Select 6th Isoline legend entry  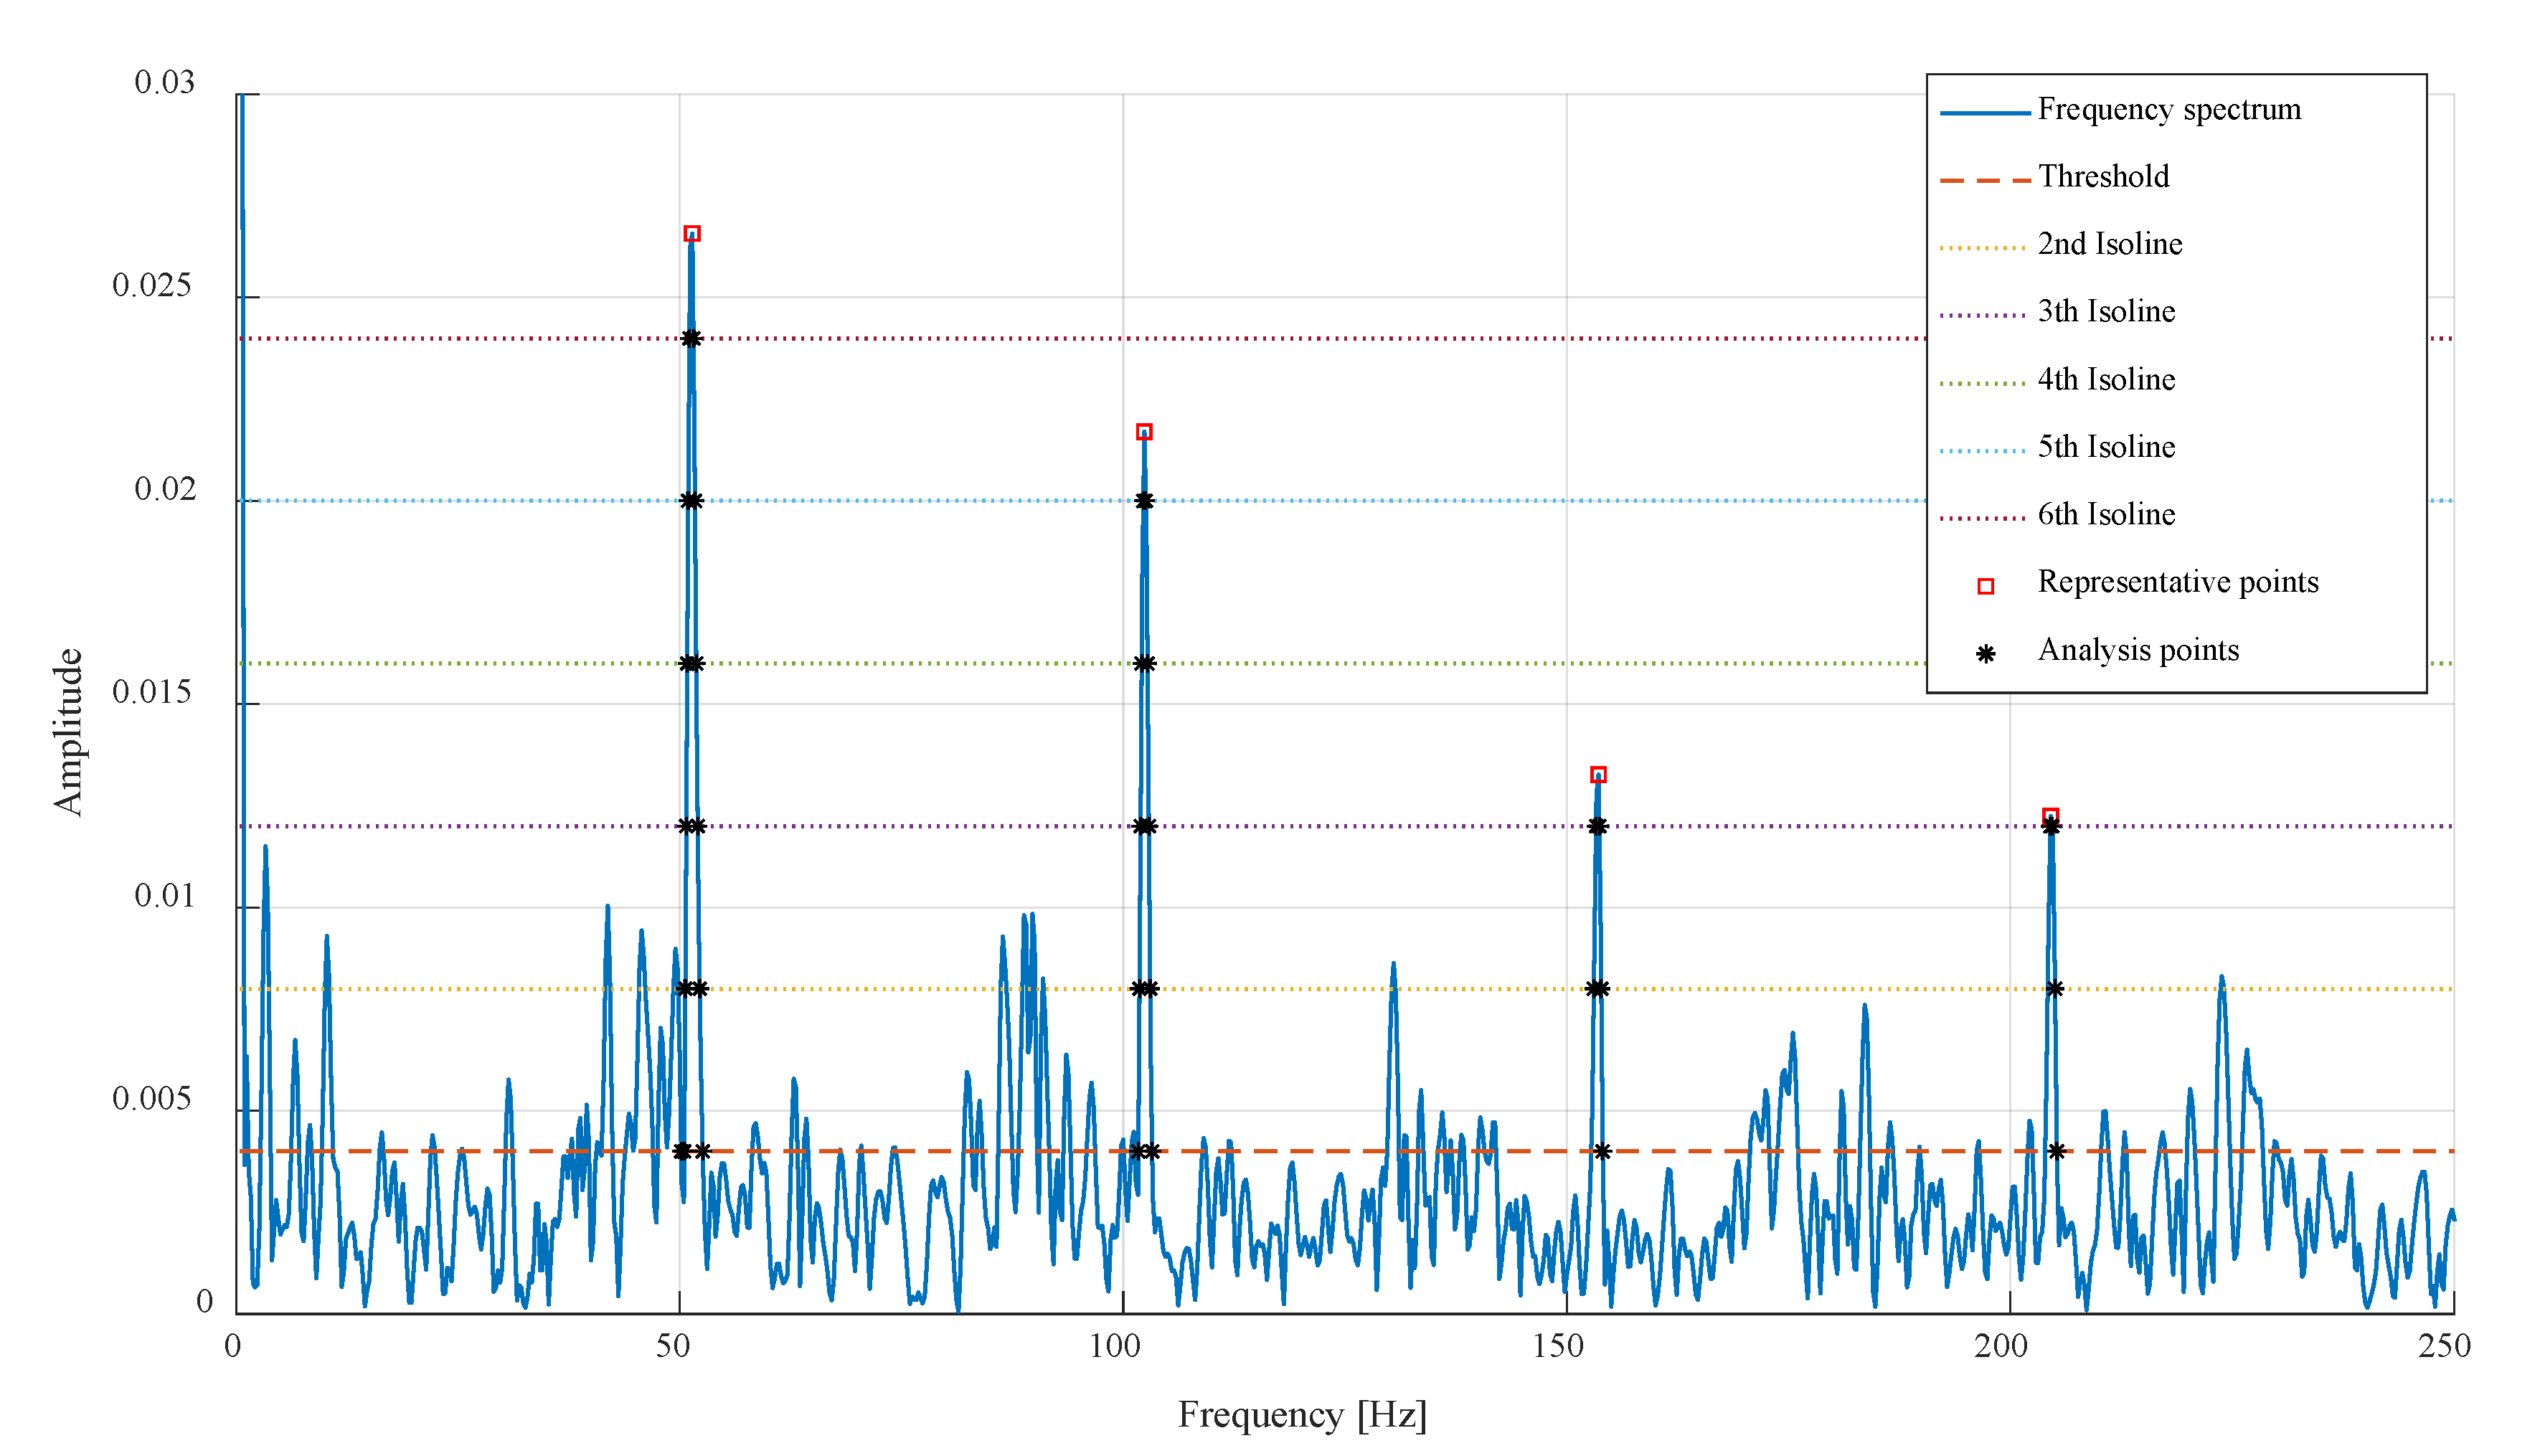[x=2106, y=515]
